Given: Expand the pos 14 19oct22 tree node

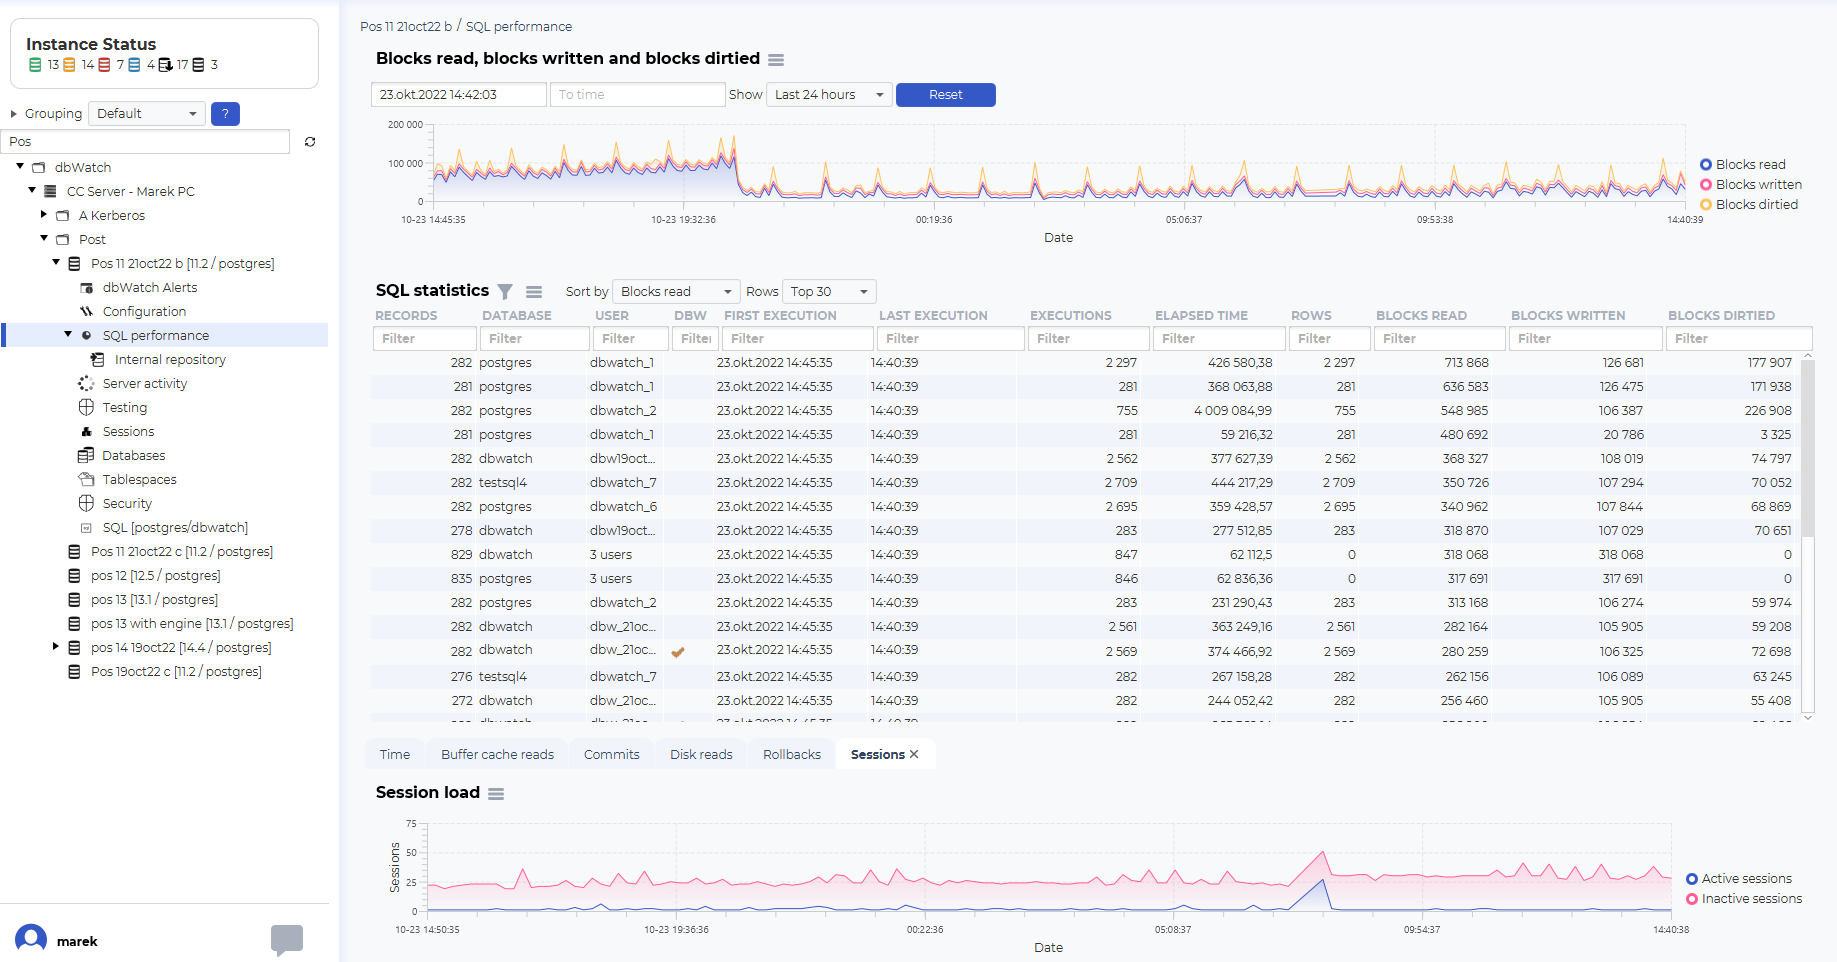Looking at the screenshot, I should click(56, 647).
